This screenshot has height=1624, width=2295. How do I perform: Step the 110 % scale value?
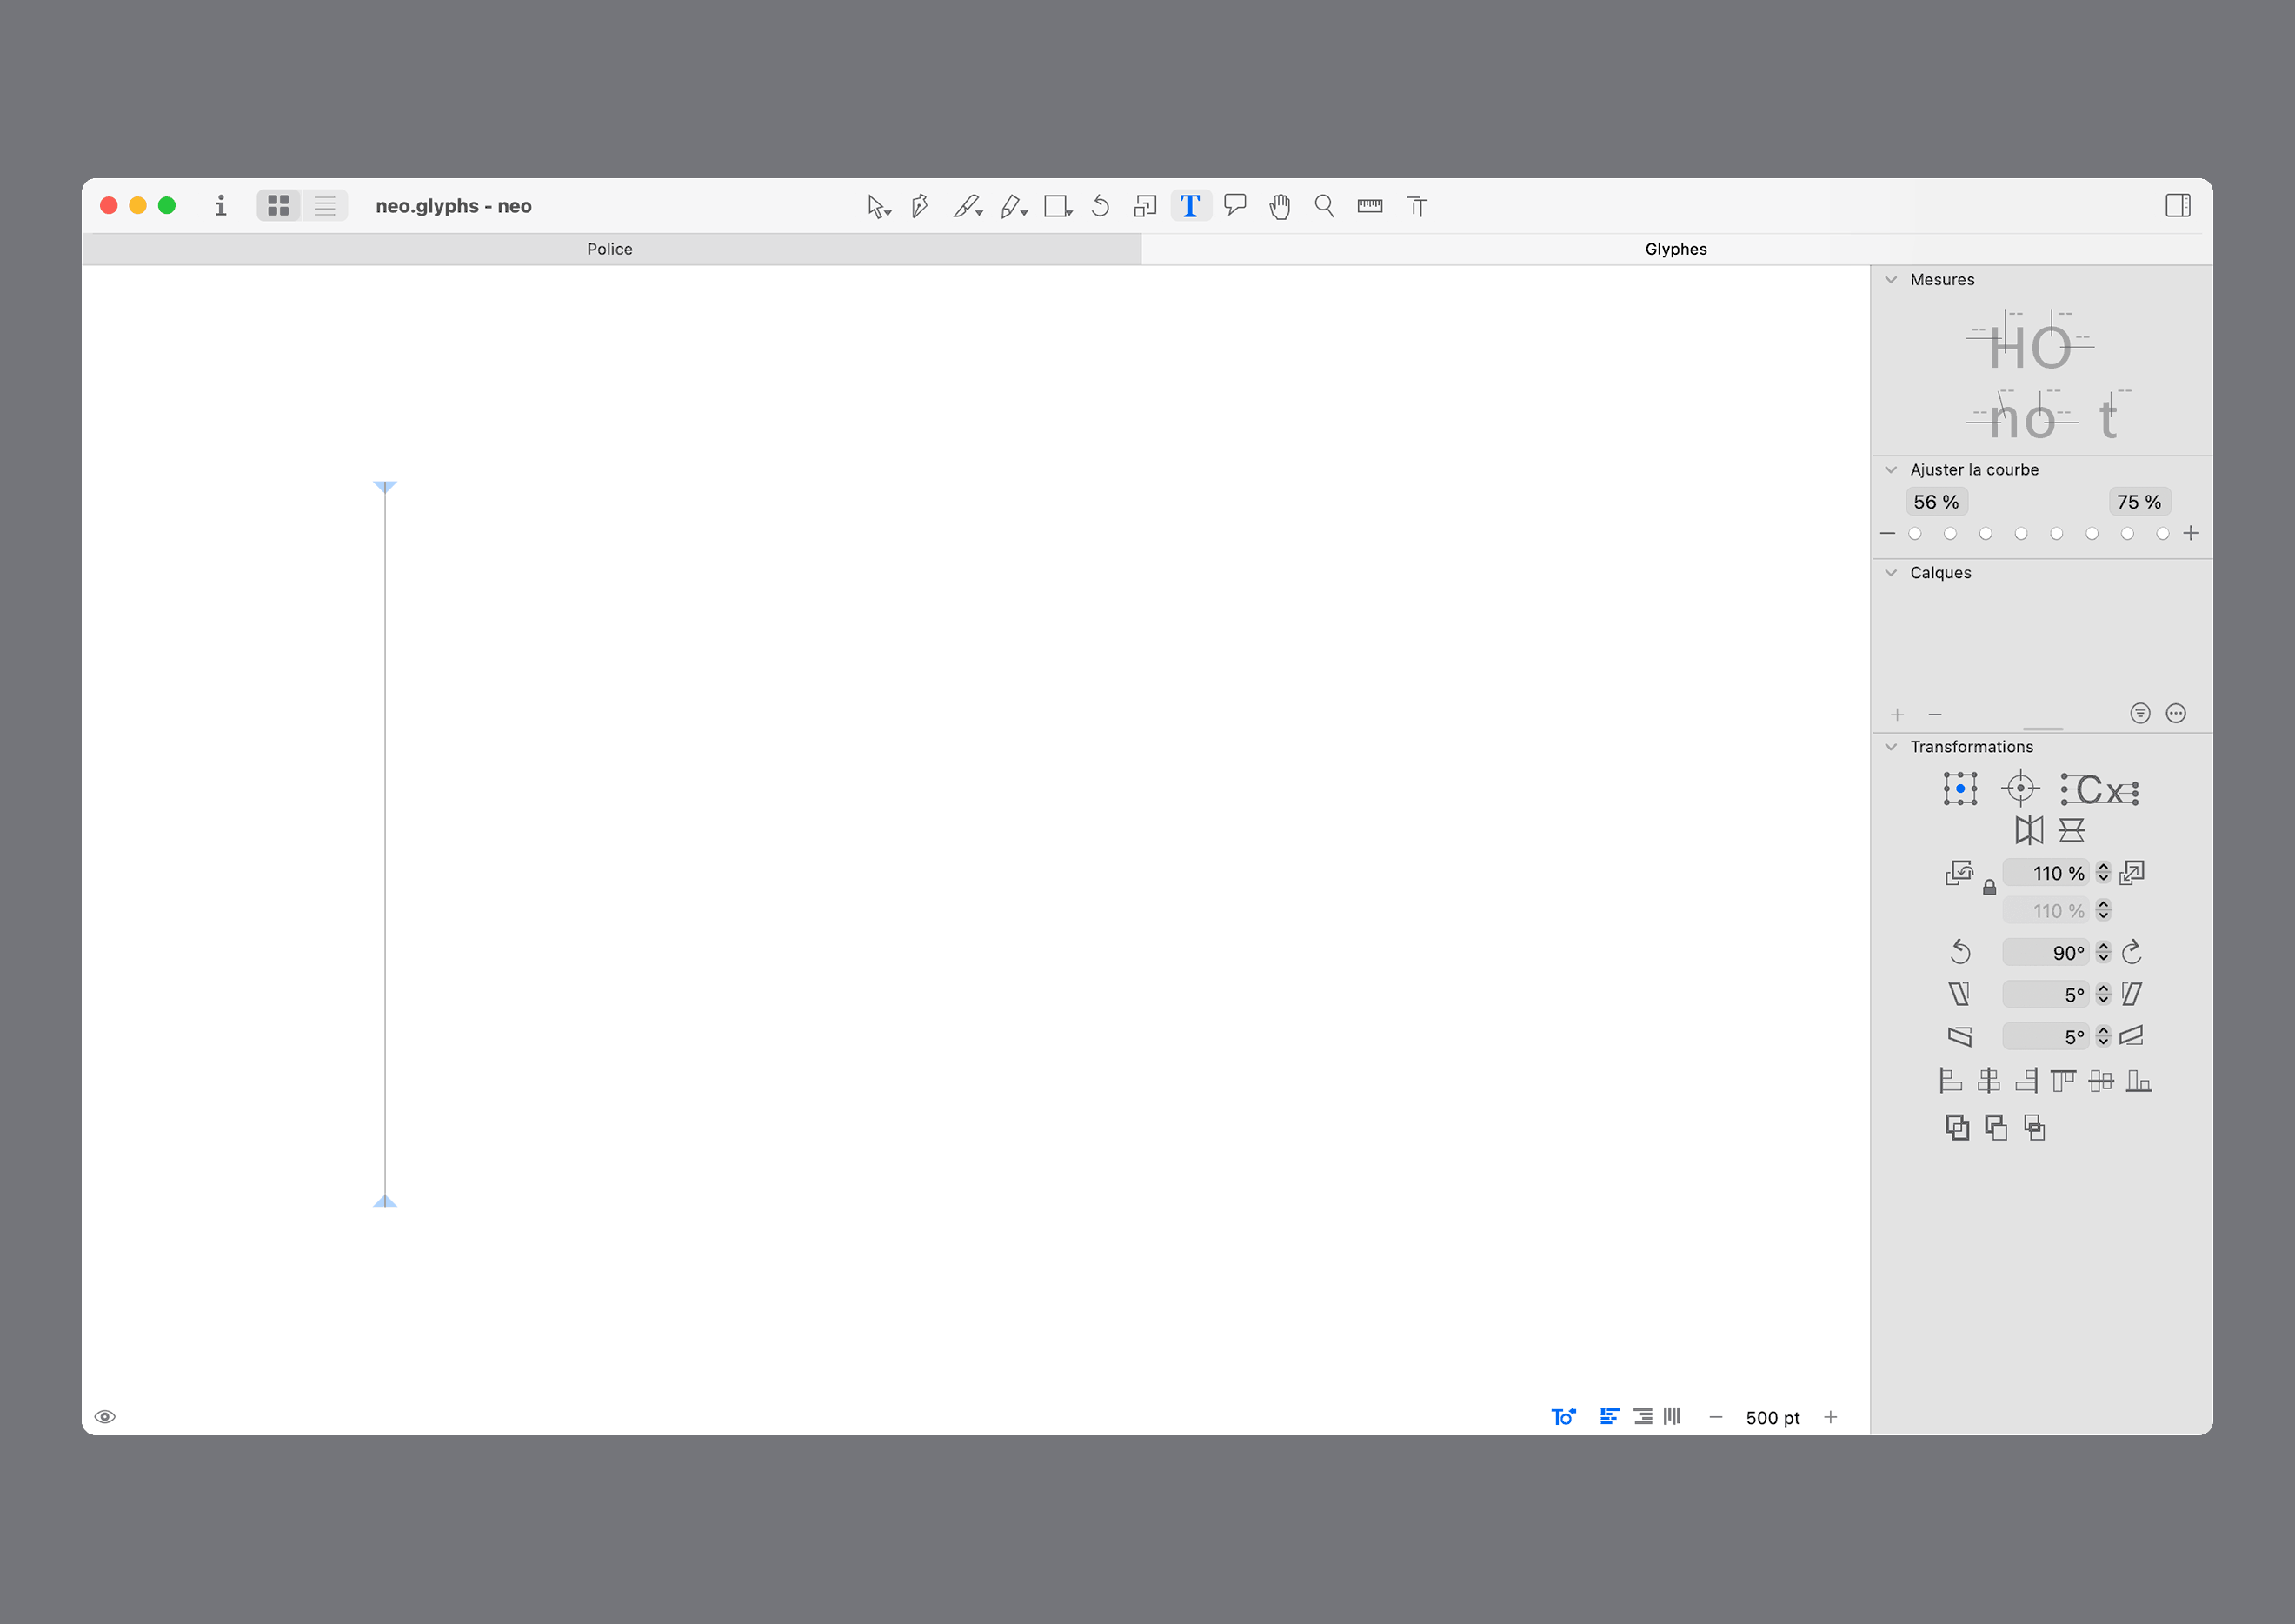(x=2104, y=873)
